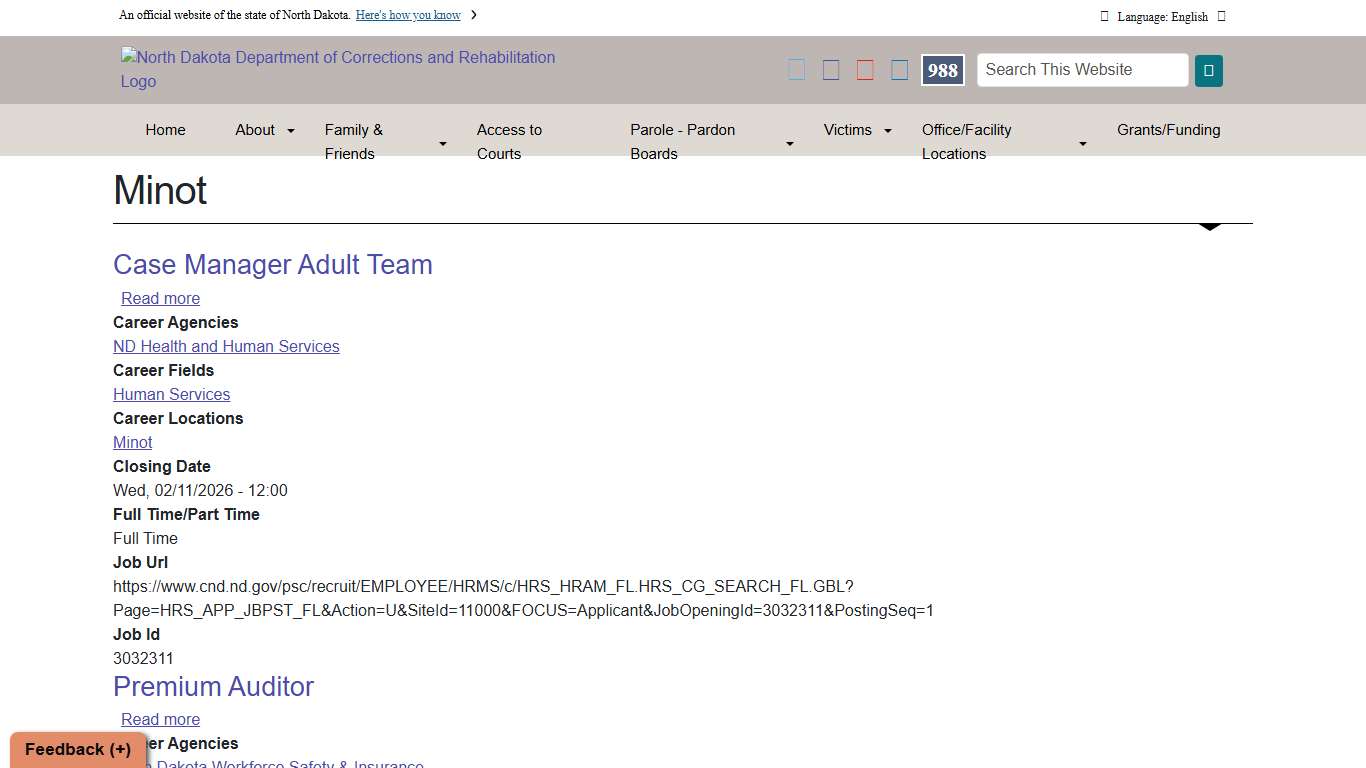The height and width of the screenshot is (768, 1366).
Task: Click the chevron after "Here's how you know"
Action: tap(474, 15)
